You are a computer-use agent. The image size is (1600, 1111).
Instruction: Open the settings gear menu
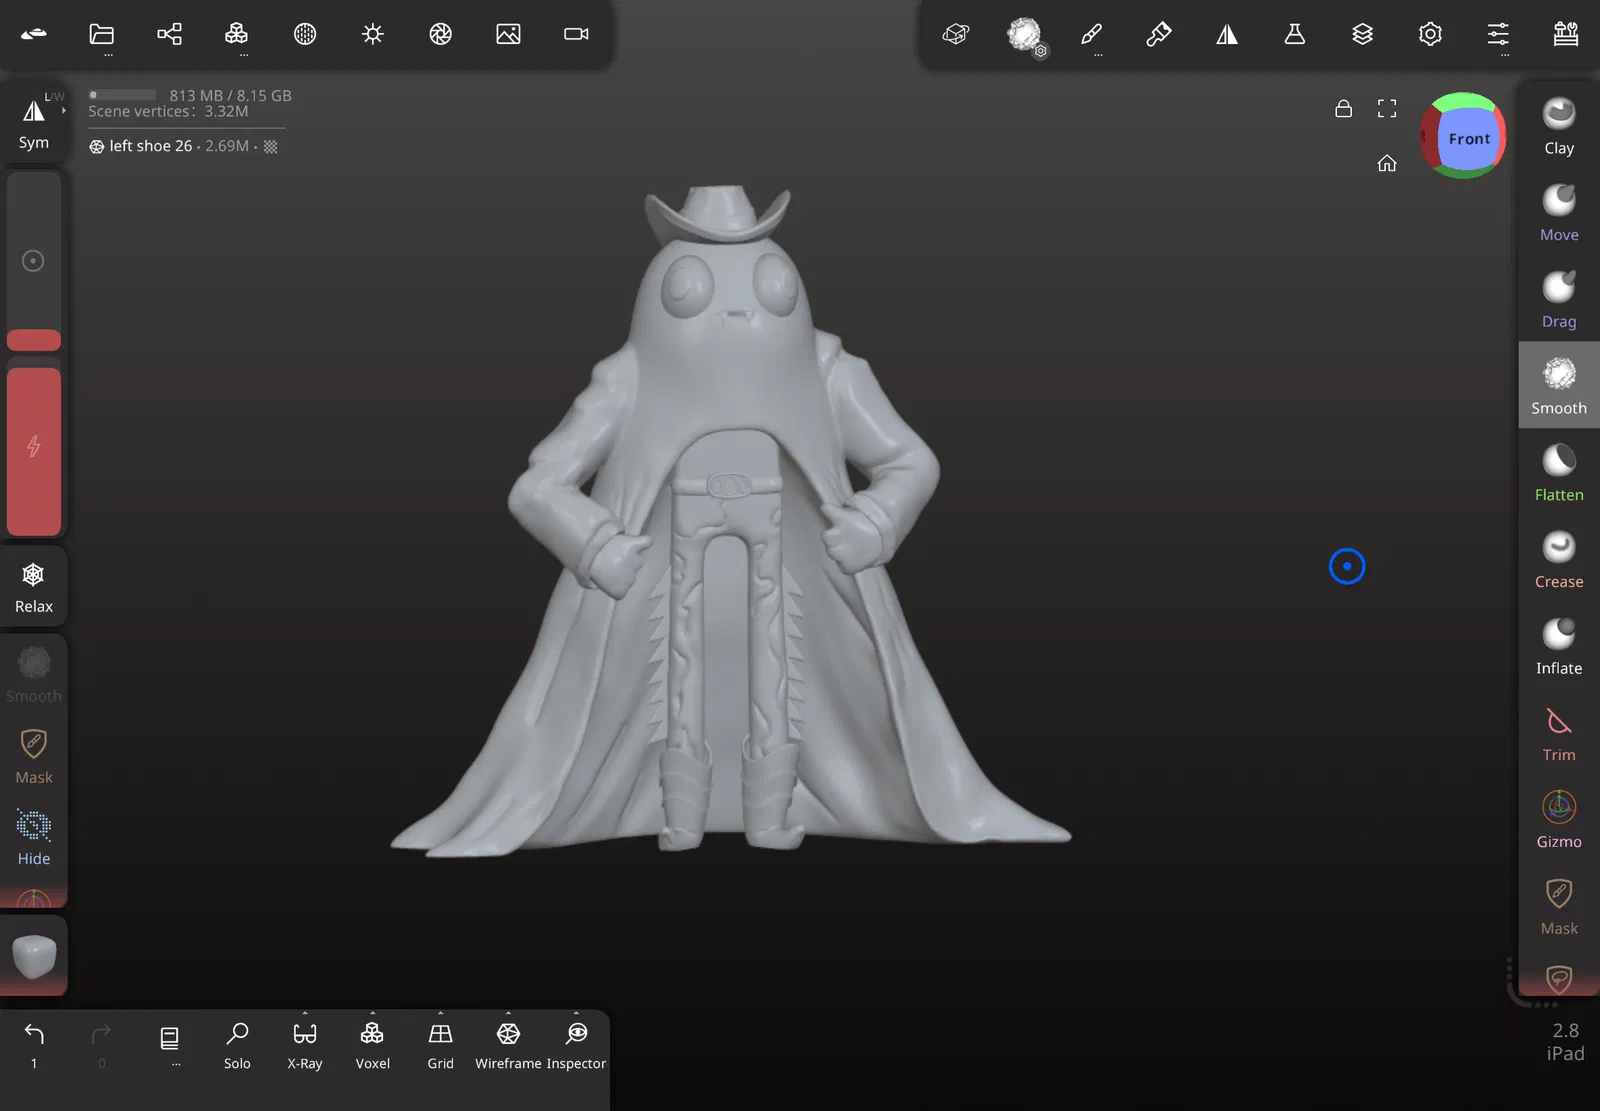[1431, 34]
